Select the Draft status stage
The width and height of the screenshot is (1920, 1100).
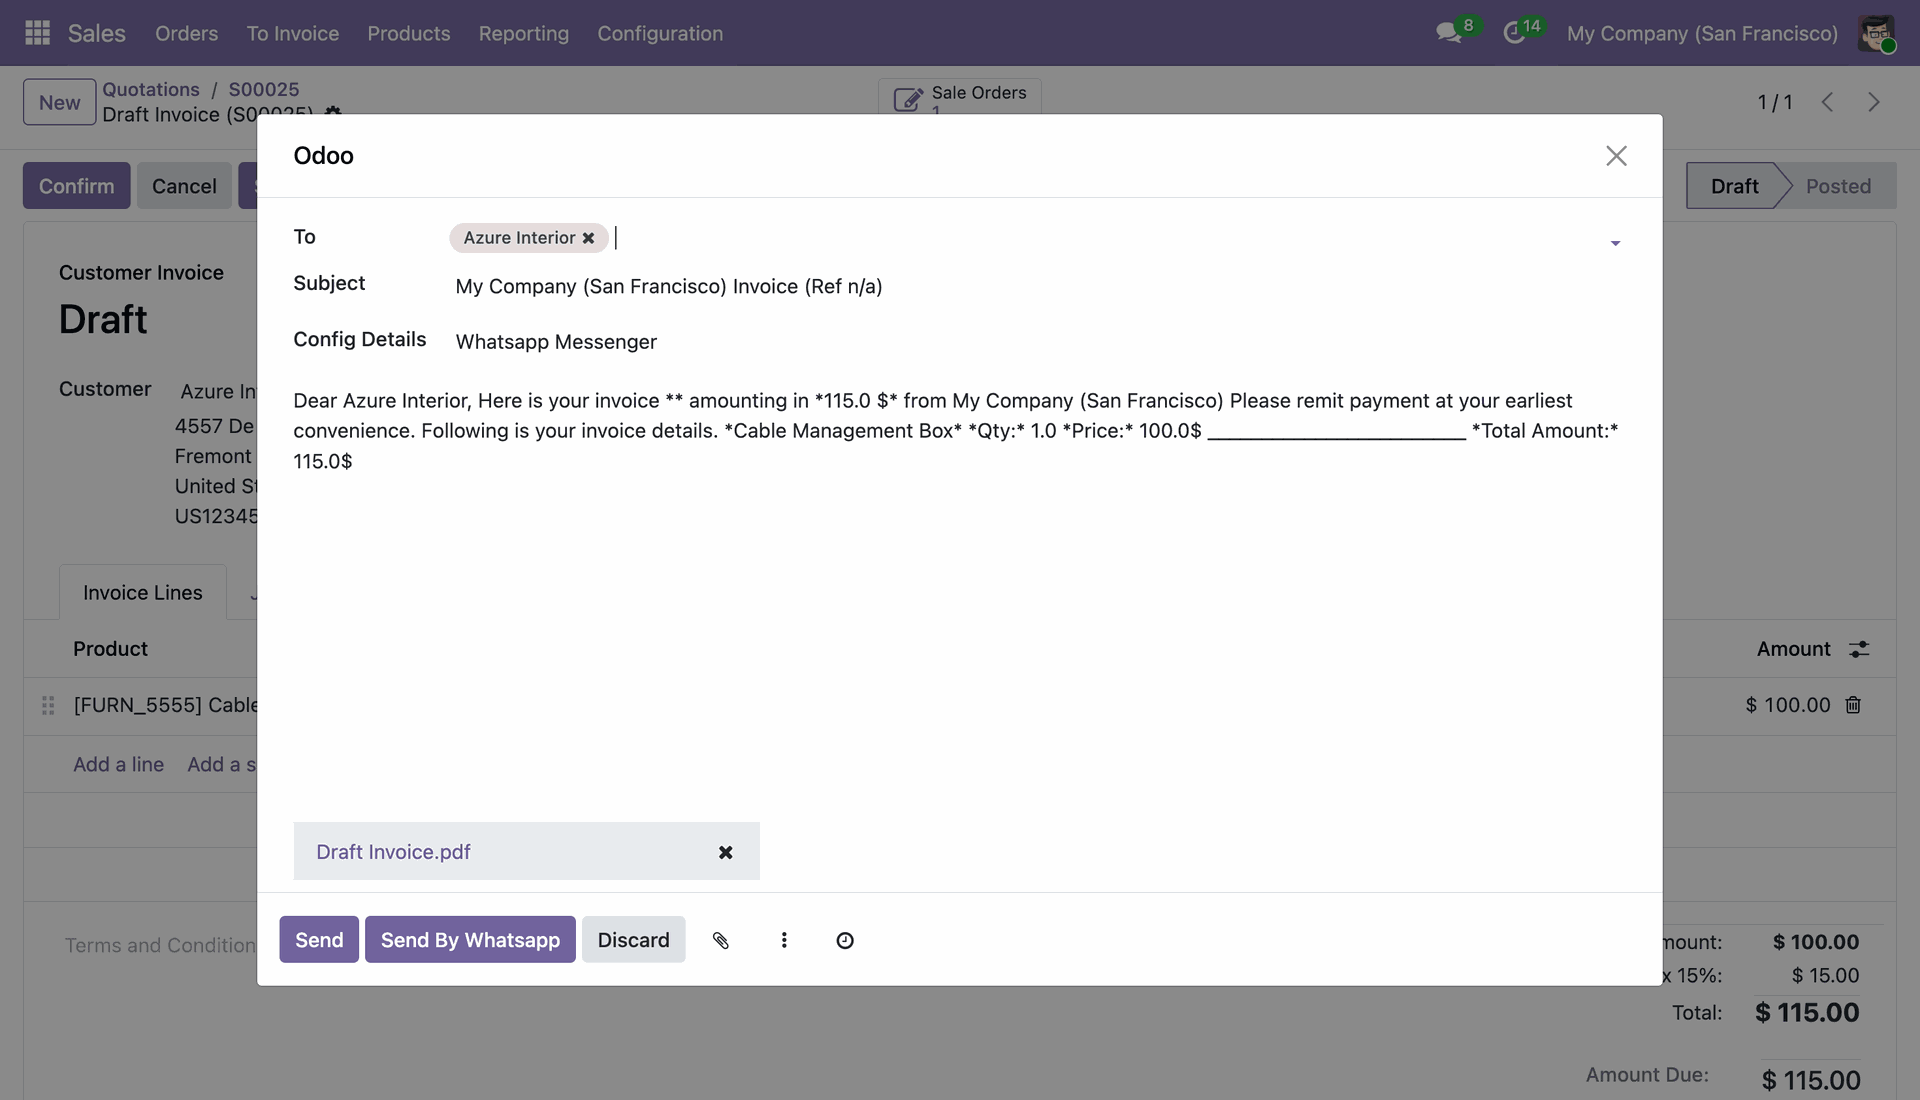coord(1734,186)
